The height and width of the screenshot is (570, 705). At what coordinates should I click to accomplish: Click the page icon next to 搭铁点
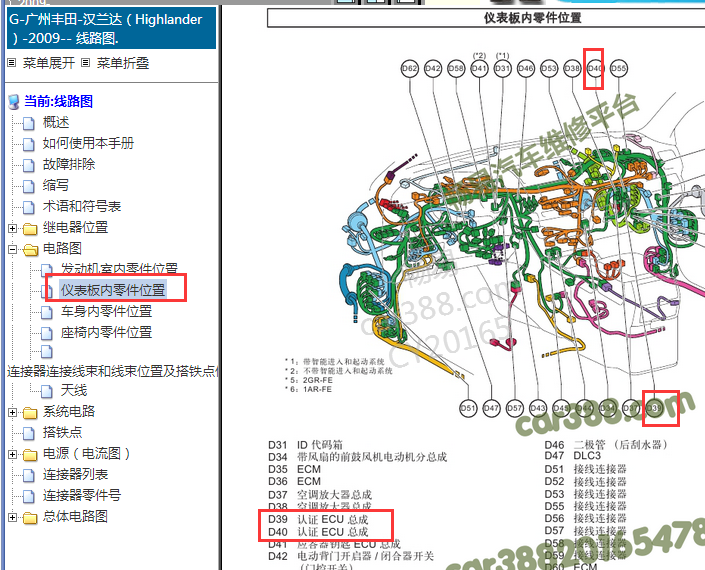pos(29,433)
